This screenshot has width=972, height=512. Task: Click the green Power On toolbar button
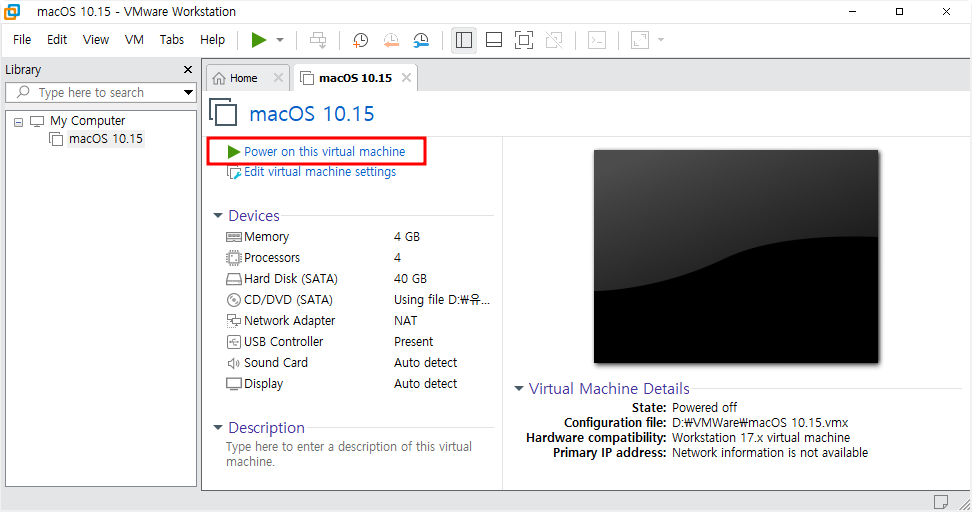(x=259, y=40)
